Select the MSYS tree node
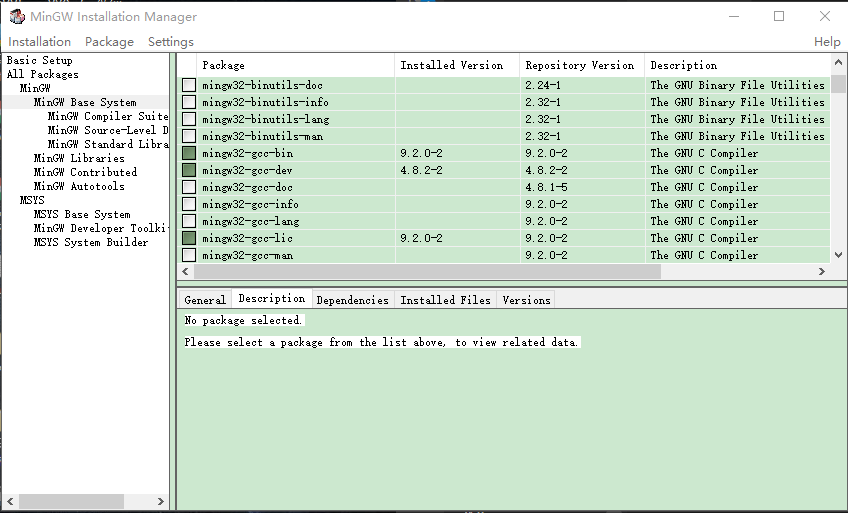The height and width of the screenshot is (513, 848). (x=32, y=200)
